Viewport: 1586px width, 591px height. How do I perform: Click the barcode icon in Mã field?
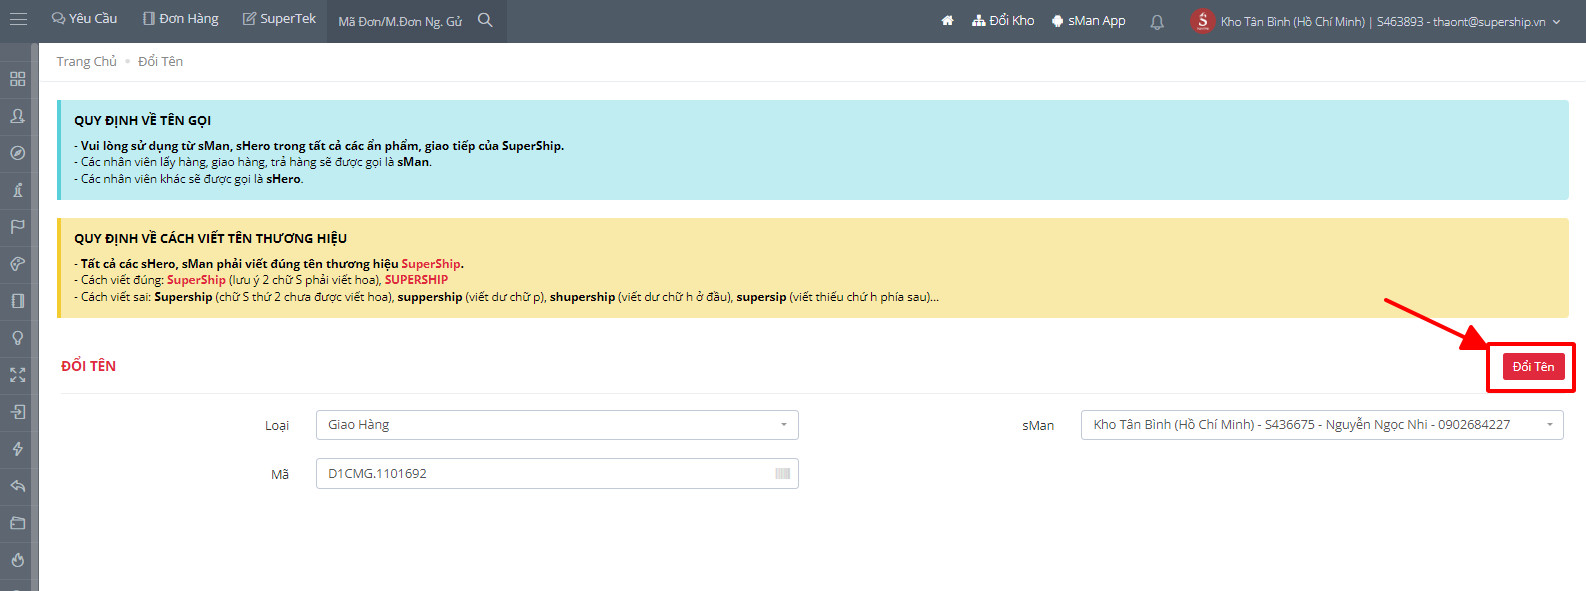coord(783,474)
